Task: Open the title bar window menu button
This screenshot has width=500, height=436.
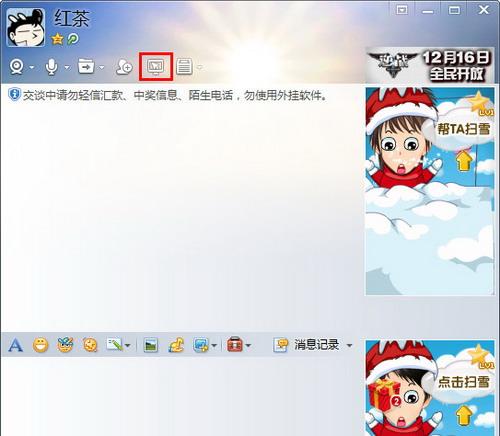Action: tap(402, 10)
